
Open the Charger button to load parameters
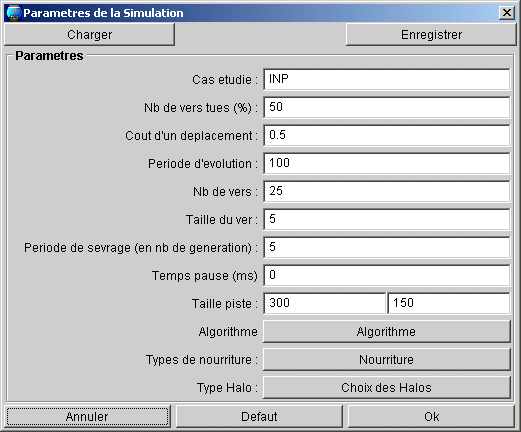89,35
